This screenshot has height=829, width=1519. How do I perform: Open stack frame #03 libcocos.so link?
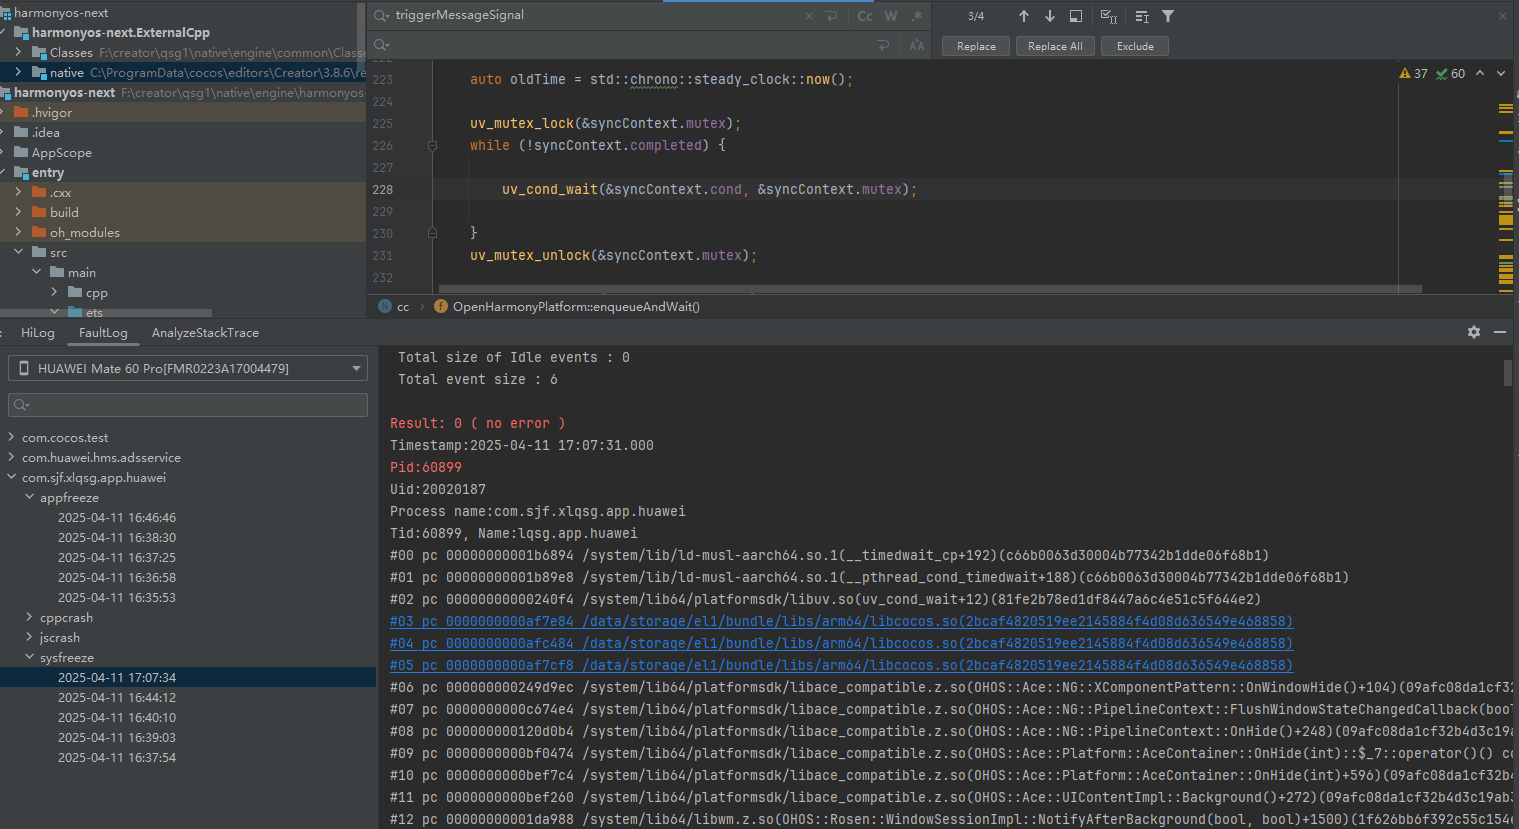click(x=840, y=622)
